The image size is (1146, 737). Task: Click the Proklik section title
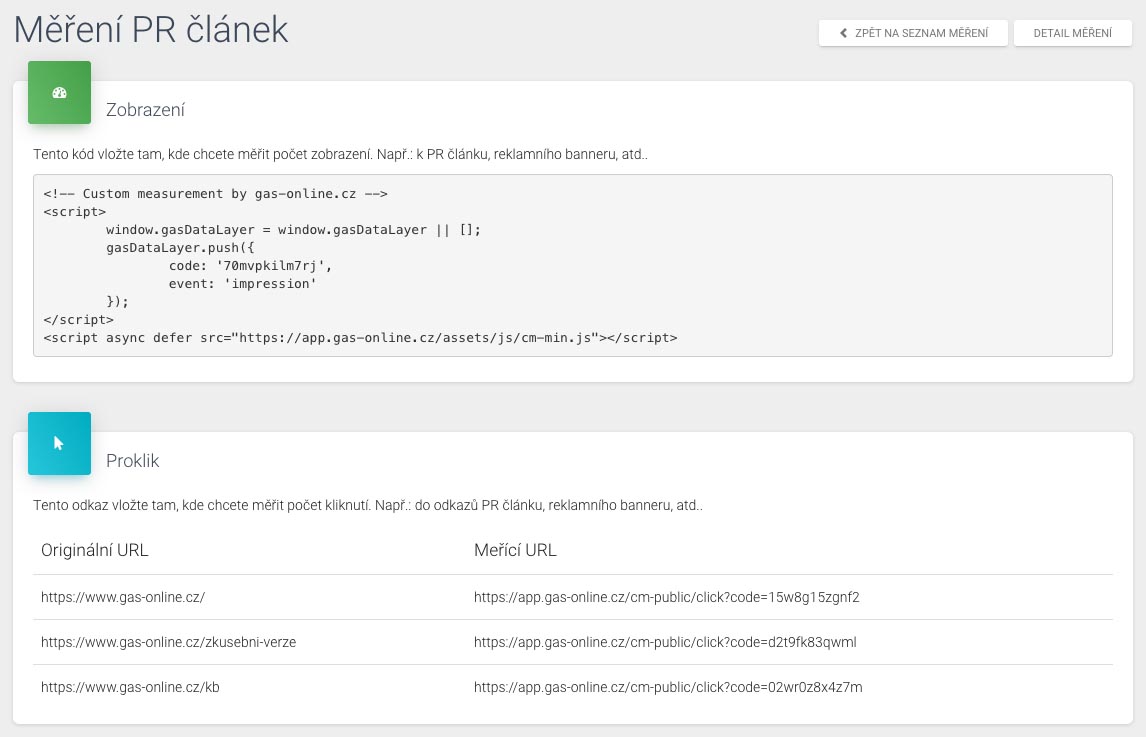click(132, 461)
